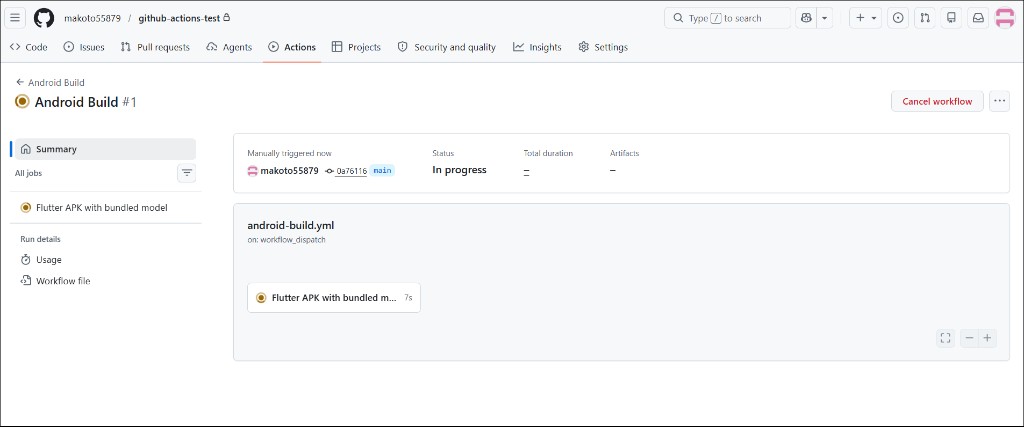Open the Insights tab
This screenshot has width=1024, height=427.
click(537, 47)
